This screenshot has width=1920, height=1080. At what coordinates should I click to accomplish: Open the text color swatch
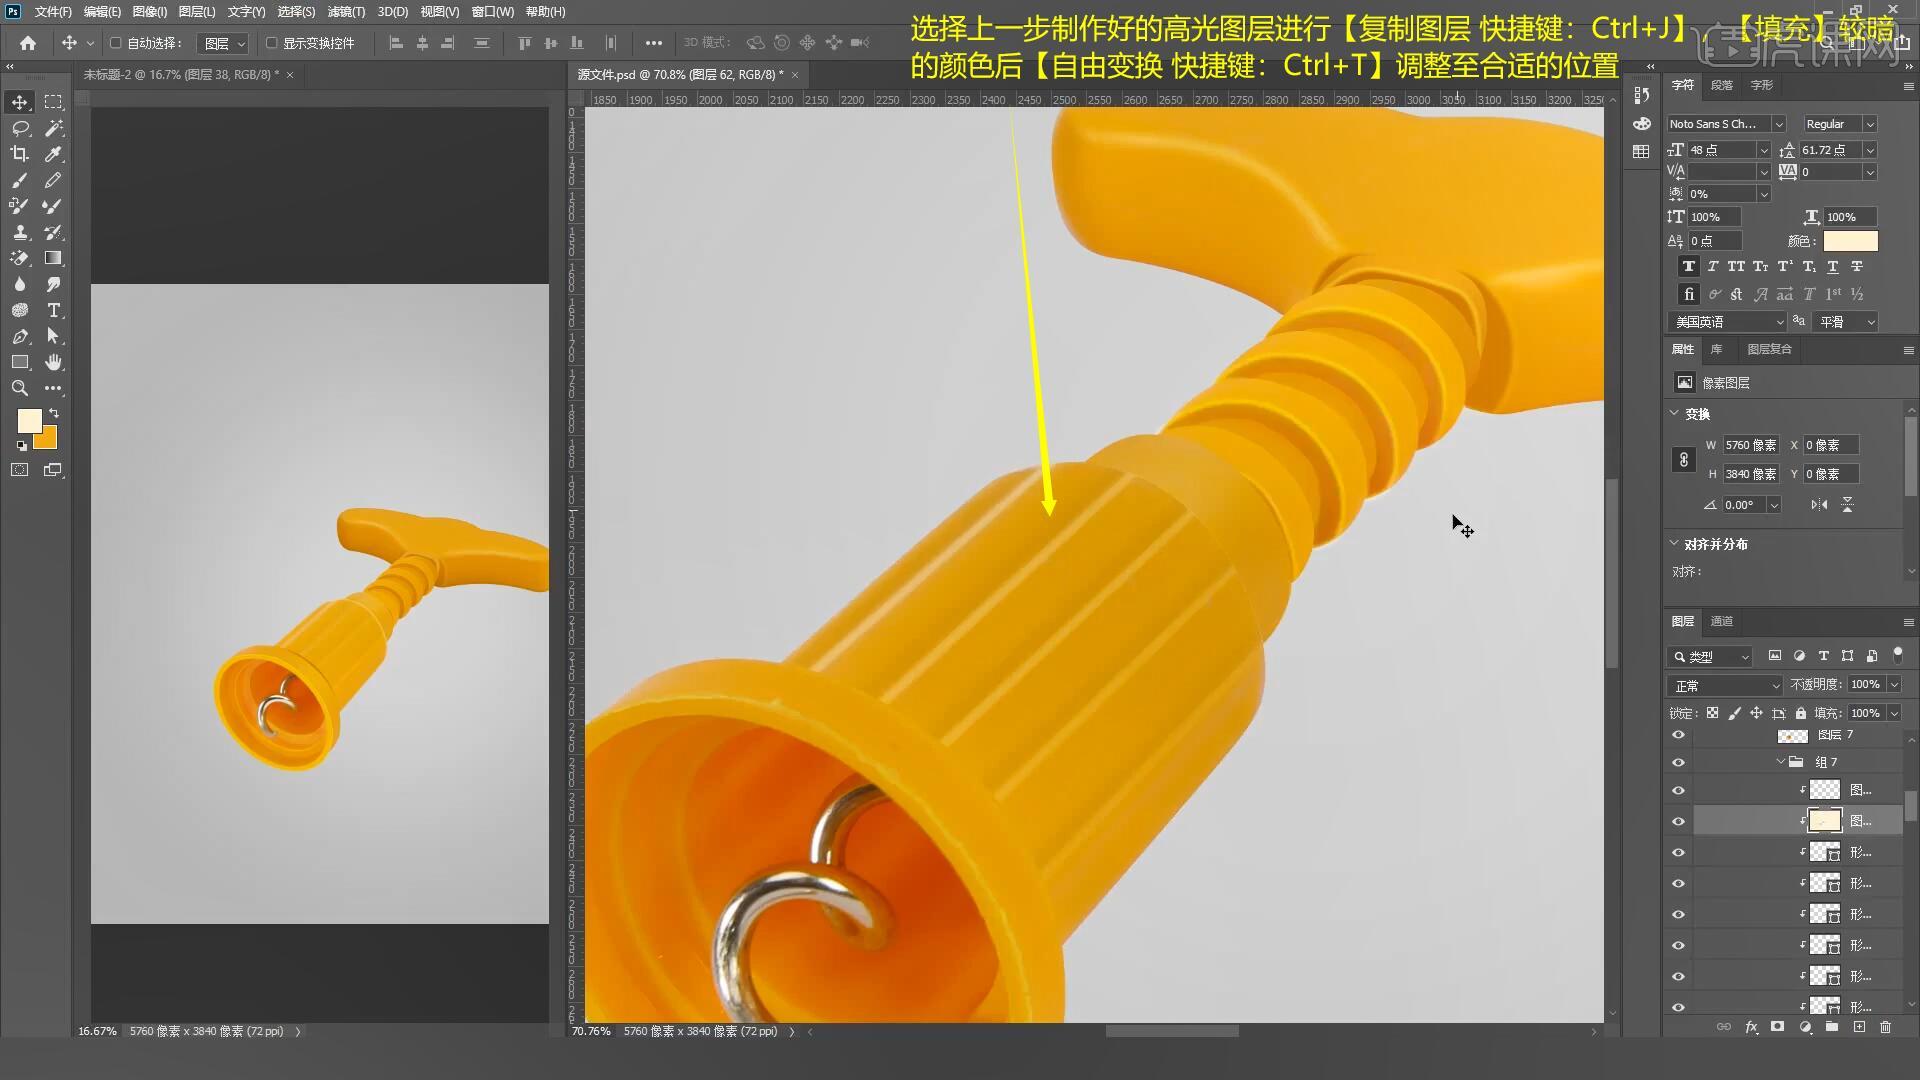(1850, 241)
